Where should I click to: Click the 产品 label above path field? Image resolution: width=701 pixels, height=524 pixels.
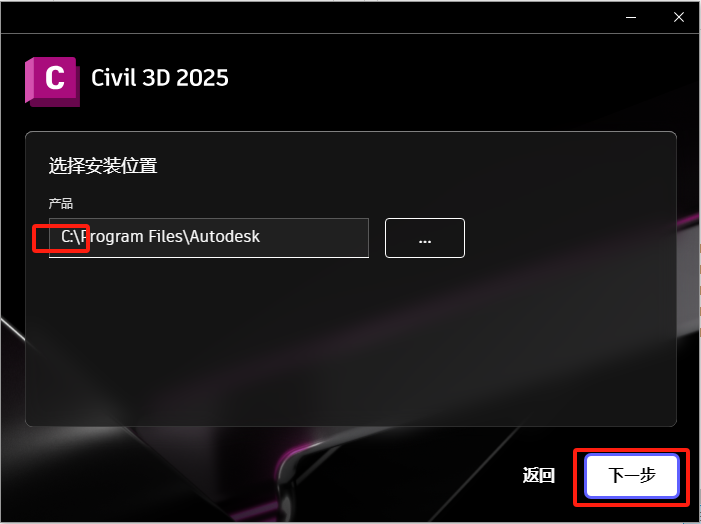pos(61,204)
